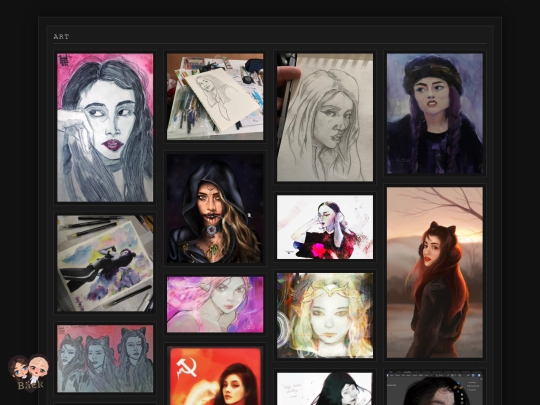Open the purple beret painting thumbnail
540x405 pixels.
pos(435,114)
